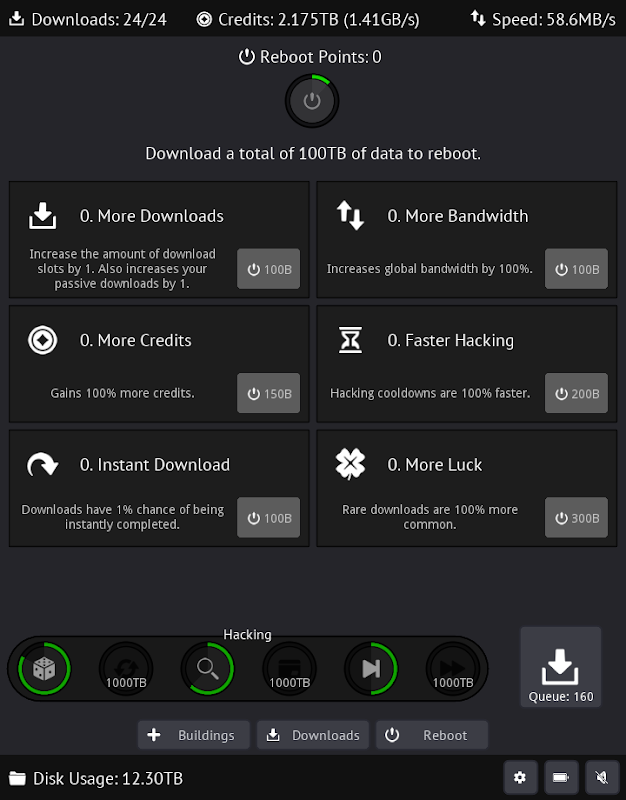Click the '0. Instant Download' title
This screenshot has height=800, width=626.
[x=155, y=464]
